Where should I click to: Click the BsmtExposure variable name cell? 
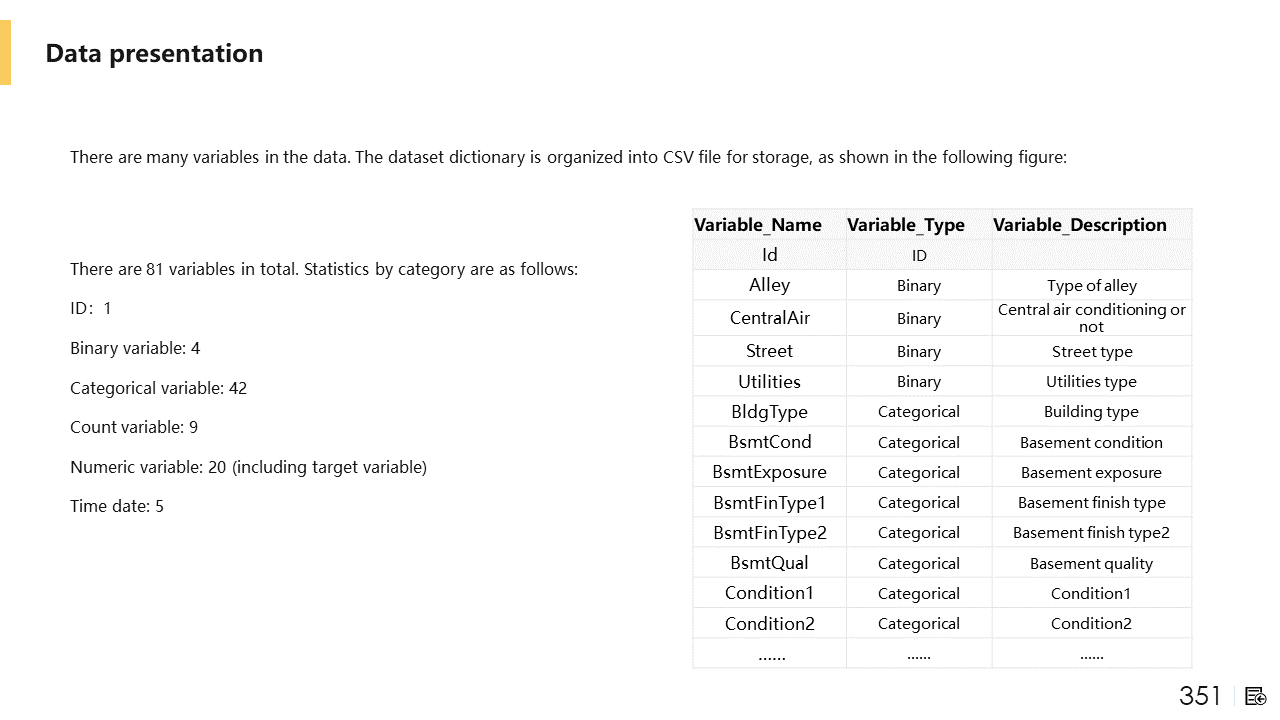coord(769,472)
